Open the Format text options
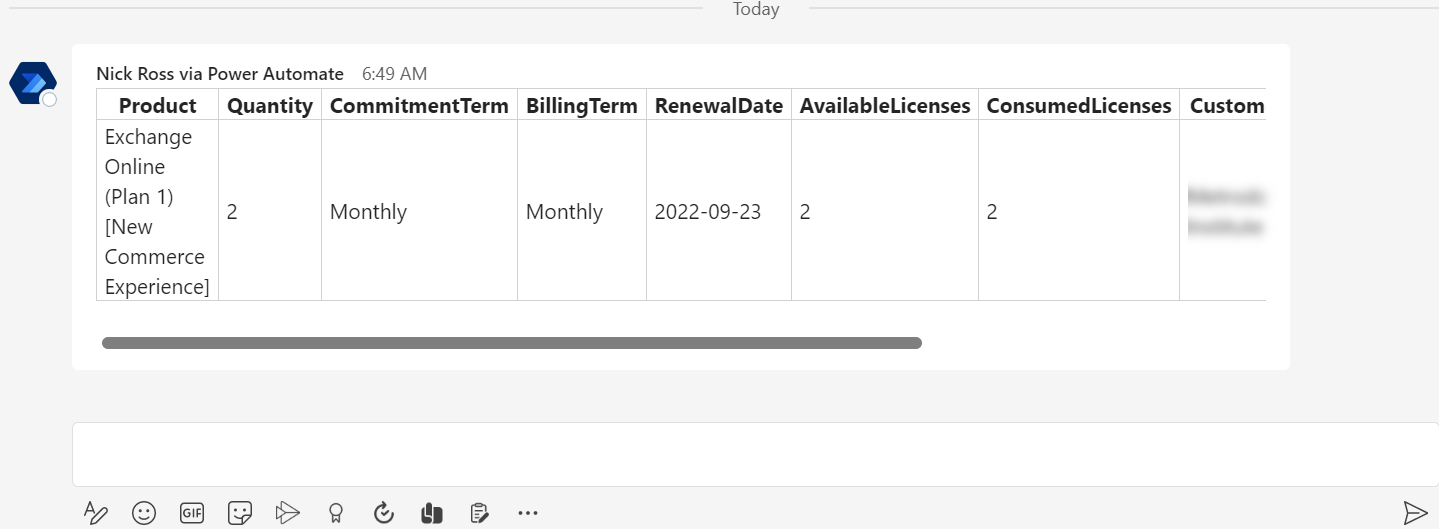Screen dimensions: 1439x529 click(96, 513)
